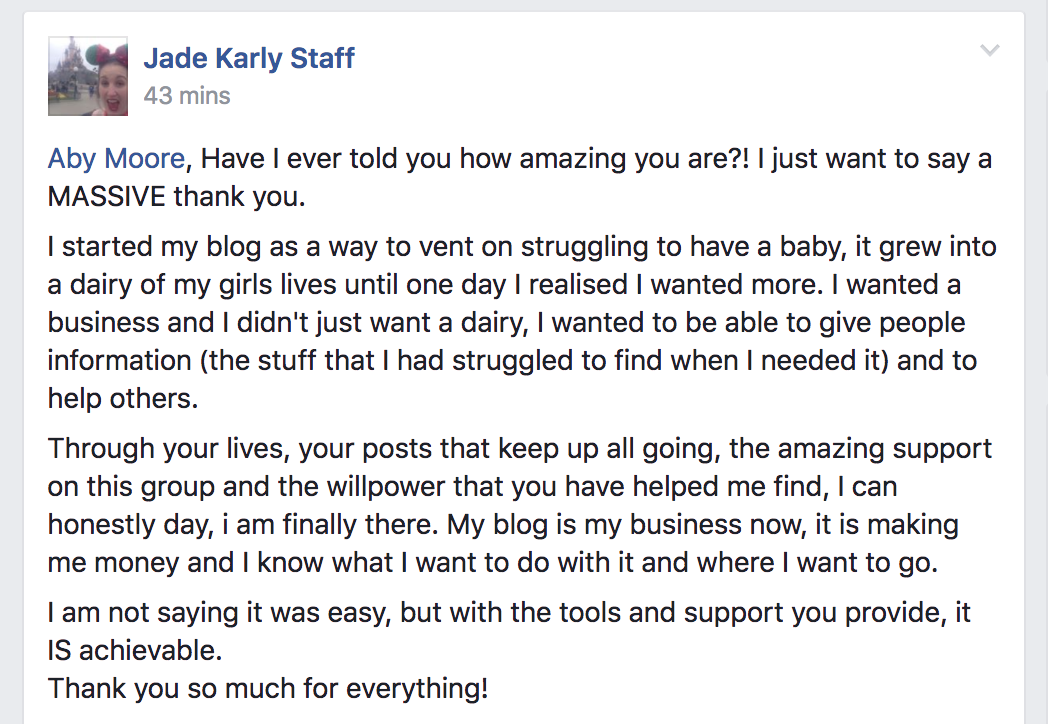This screenshot has height=724, width=1048.
Task: Click the words 'IS achievable.'
Action: pyautogui.click(x=135, y=650)
